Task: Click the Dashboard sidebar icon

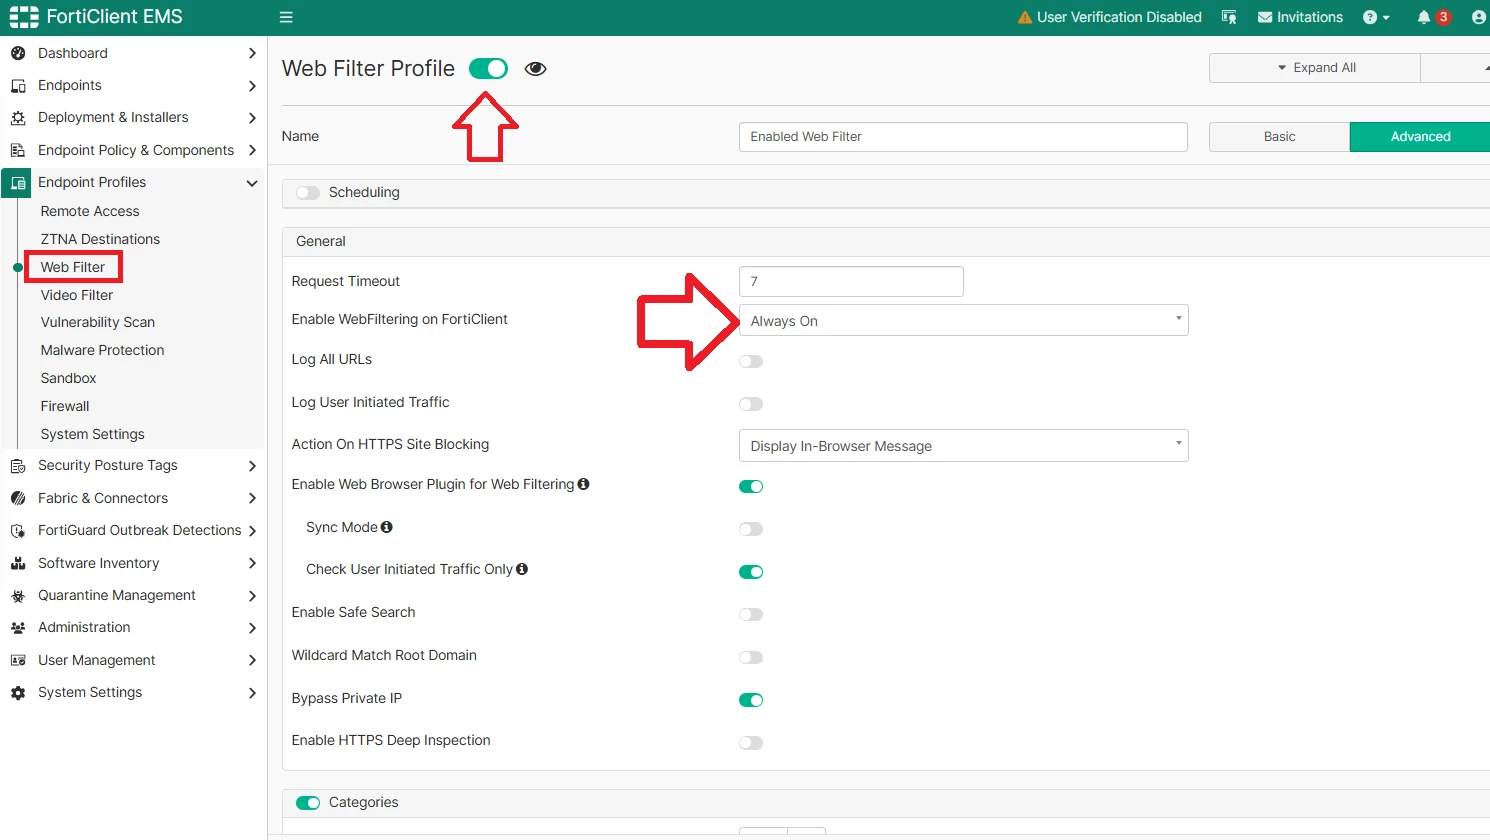Action: click(x=18, y=53)
